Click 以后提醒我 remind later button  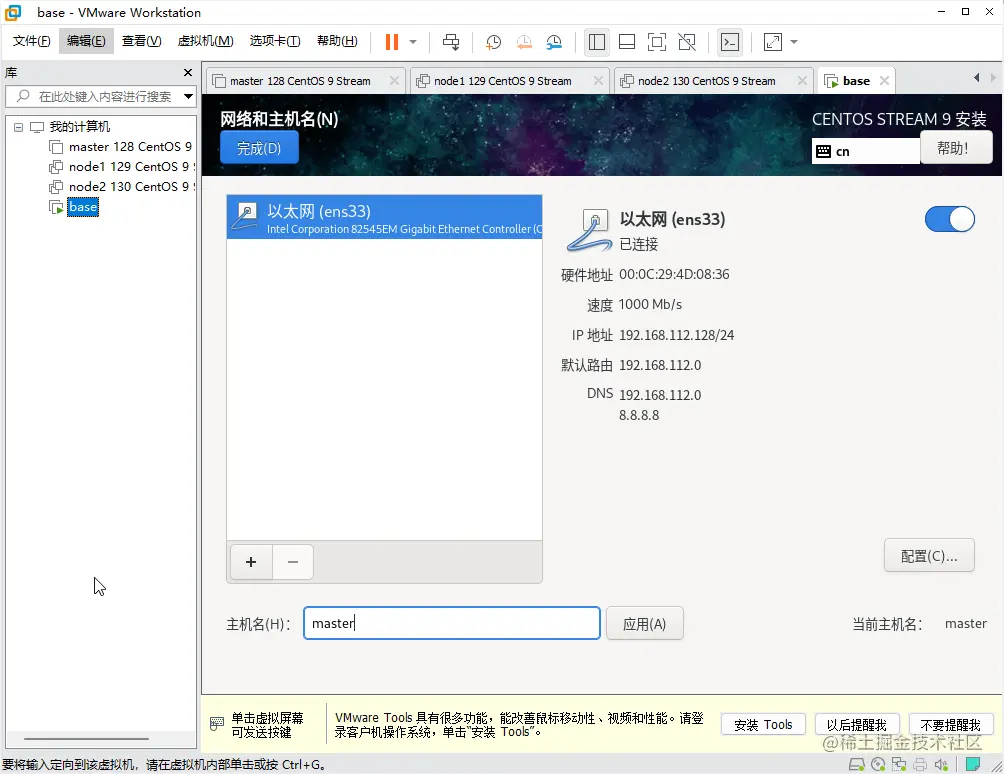click(x=857, y=725)
